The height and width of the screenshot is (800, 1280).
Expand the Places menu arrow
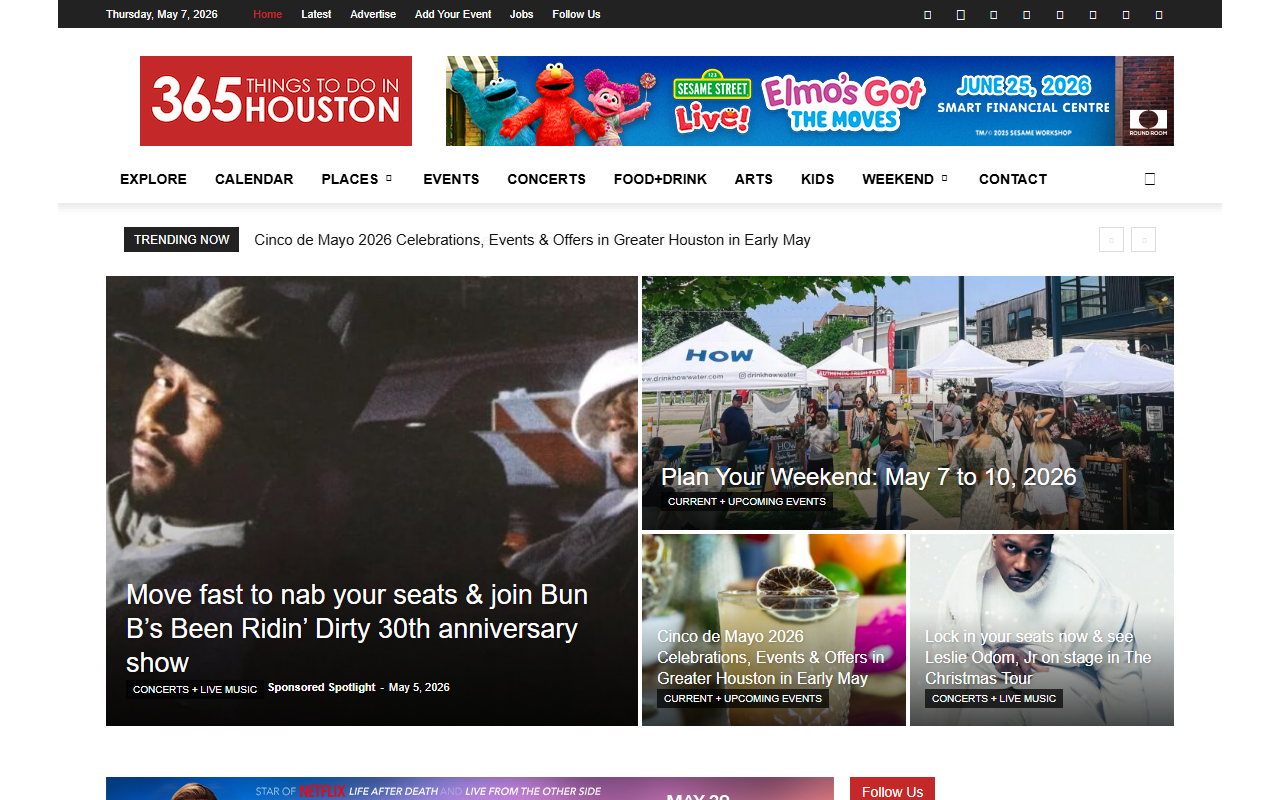(389, 179)
